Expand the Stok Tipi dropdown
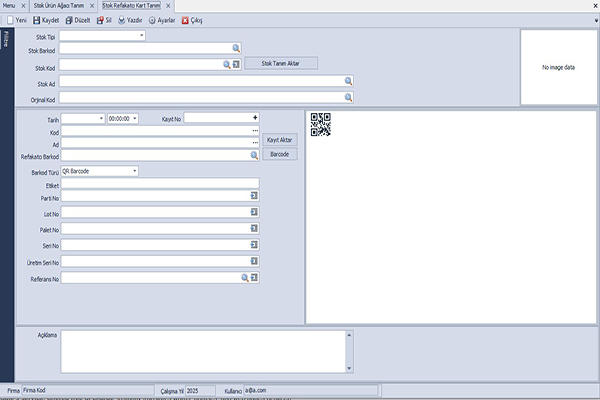This screenshot has height=400, width=600. [141, 36]
